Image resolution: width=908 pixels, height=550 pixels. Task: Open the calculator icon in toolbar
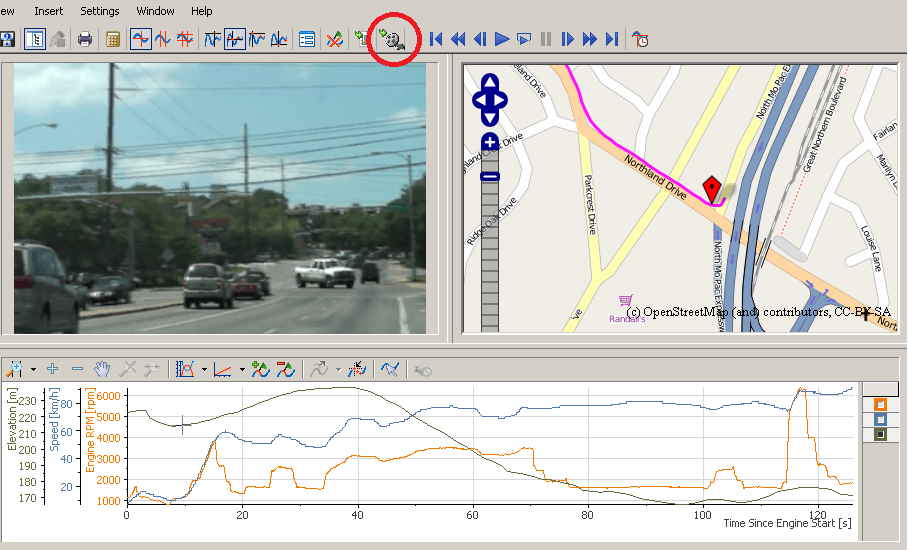pyautogui.click(x=113, y=40)
